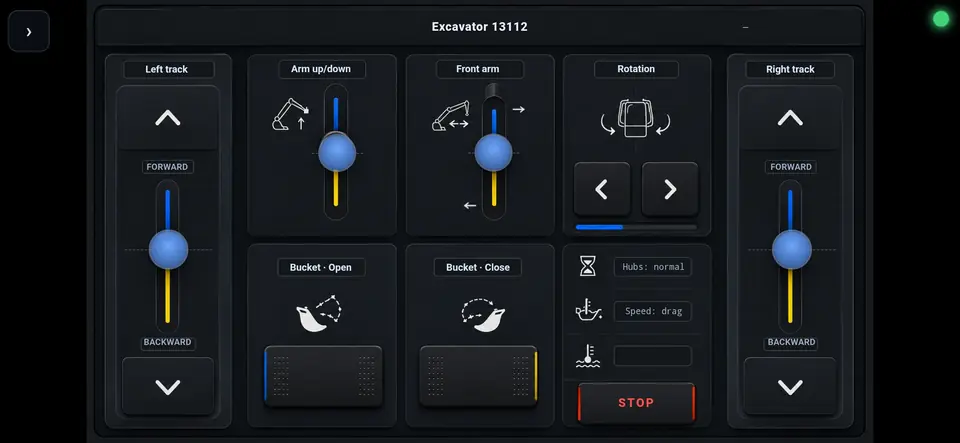Click the Arm up/down label
960x443 pixels.
[x=321, y=69]
